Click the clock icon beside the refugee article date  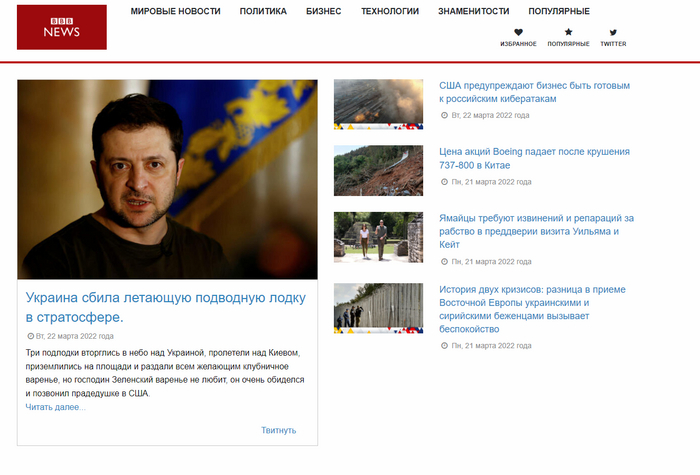tap(444, 346)
